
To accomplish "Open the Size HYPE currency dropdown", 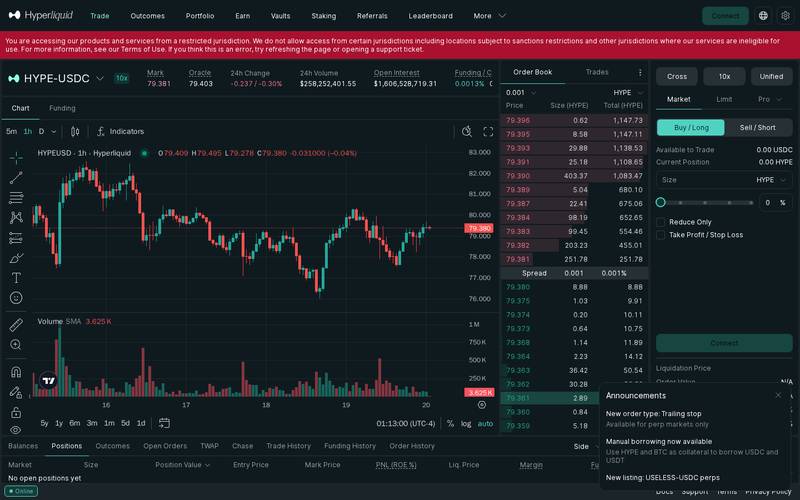I will (x=771, y=180).
